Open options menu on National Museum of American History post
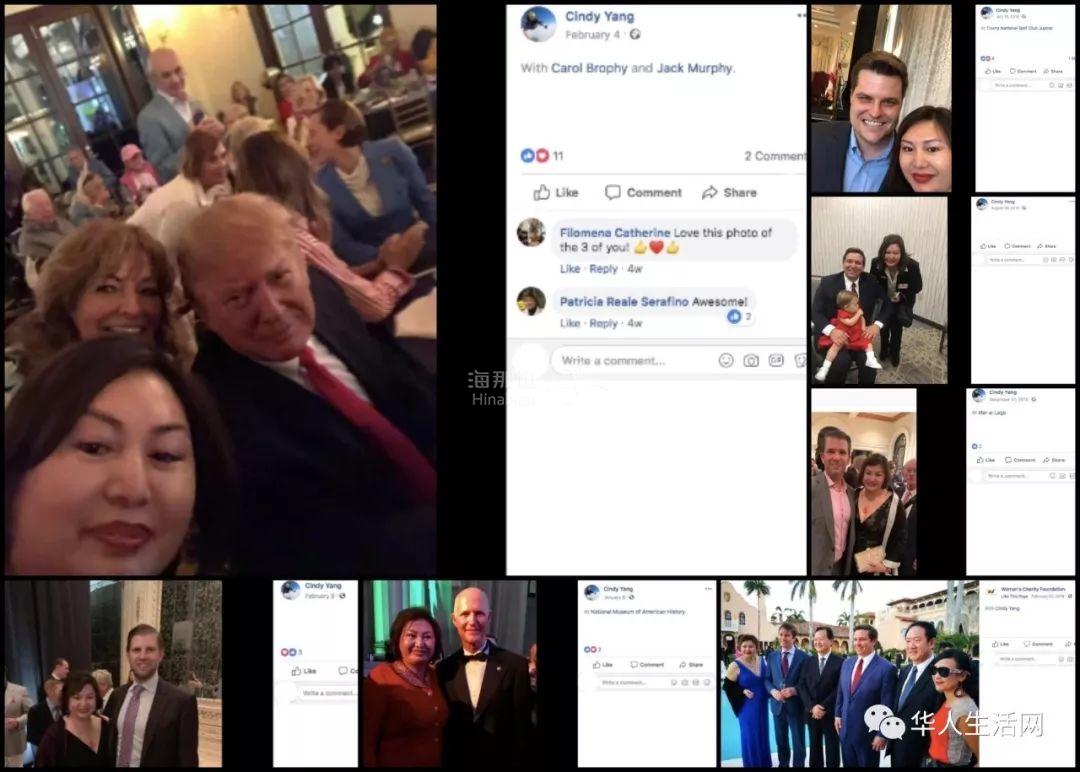The height and width of the screenshot is (772, 1080). point(708,589)
